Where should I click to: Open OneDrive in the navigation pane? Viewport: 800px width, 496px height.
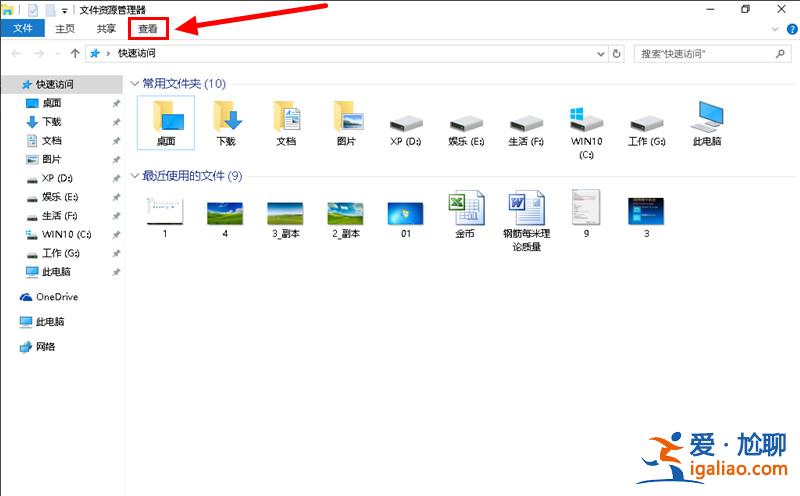point(57,297)
